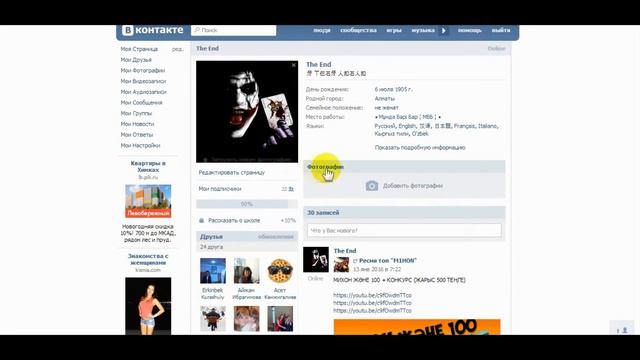
Task: Open Мои Настройки
Action: click(x=140, y=145)
